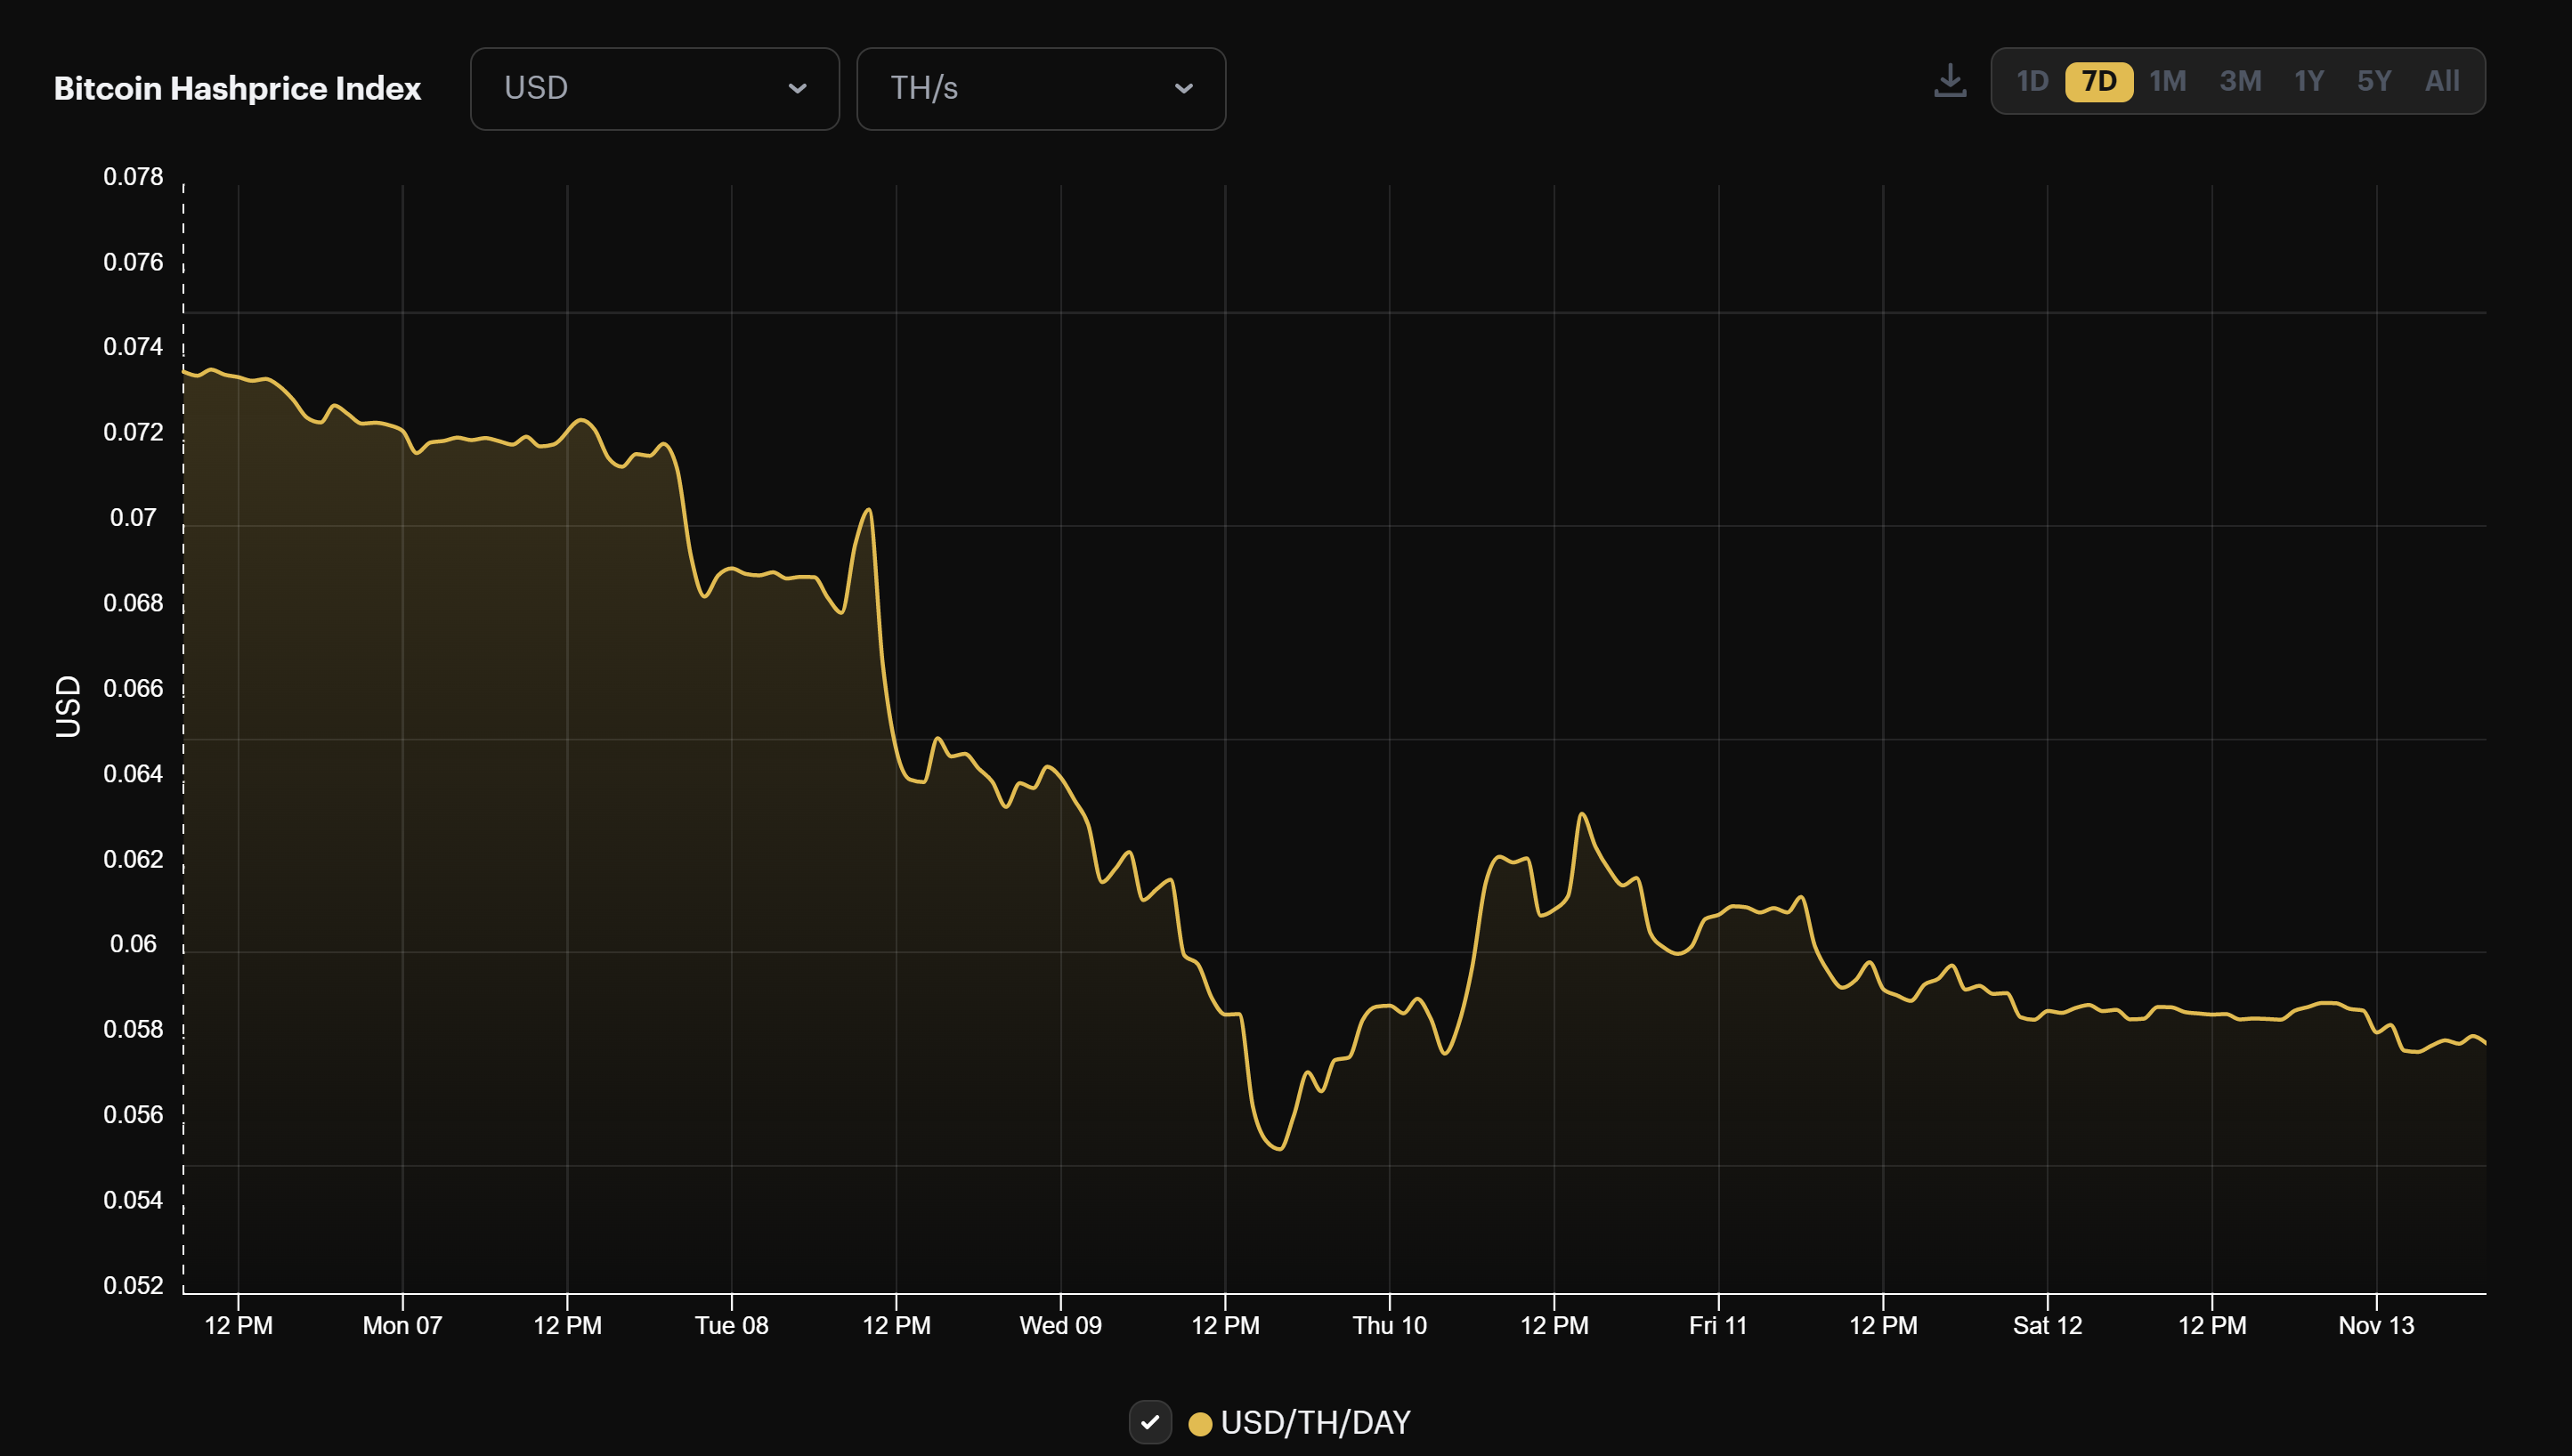Open the USD currency dropdown chevron
The image size is (2572, 1456).
797,88
